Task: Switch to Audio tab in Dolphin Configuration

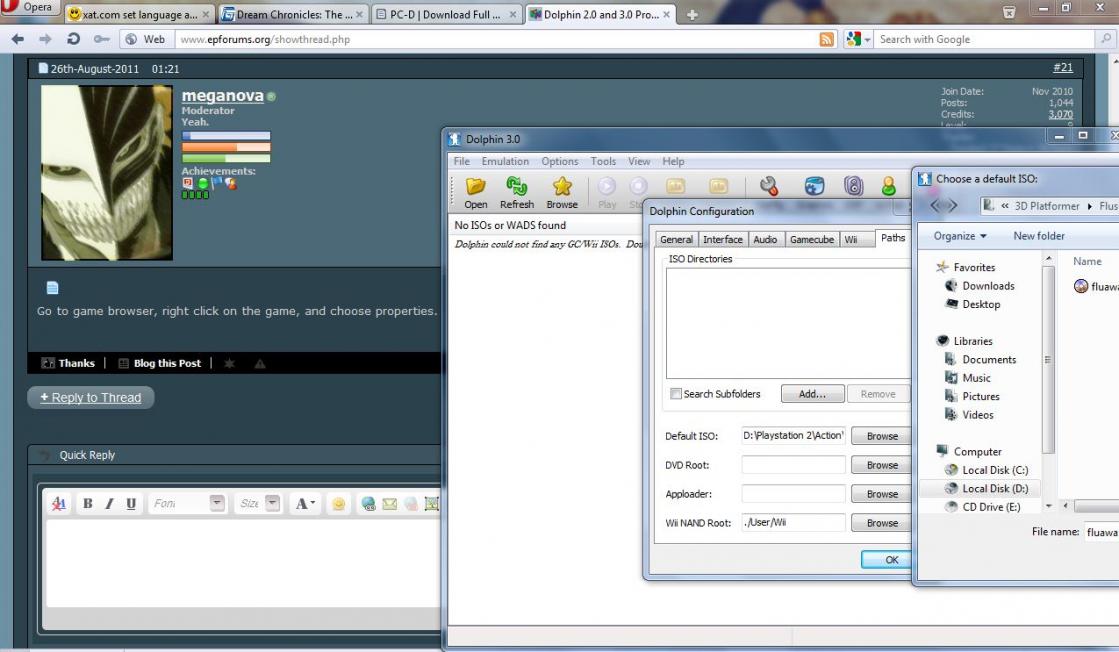Action: pyautogui.click(x=765, y=240)
